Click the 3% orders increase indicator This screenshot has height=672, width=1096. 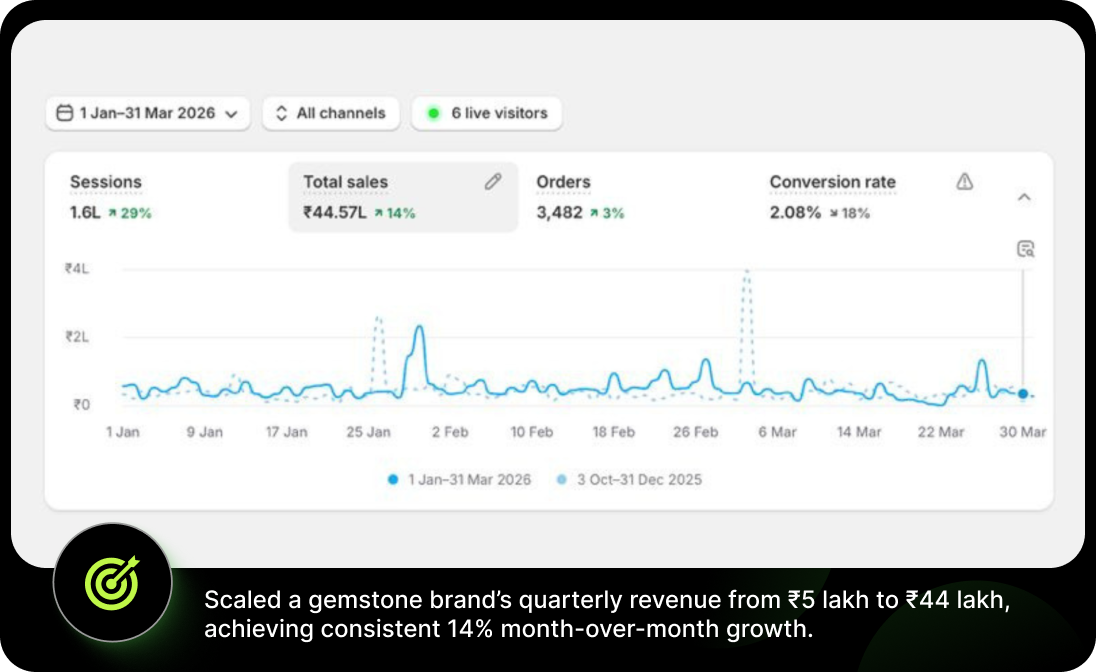(607, 213)
